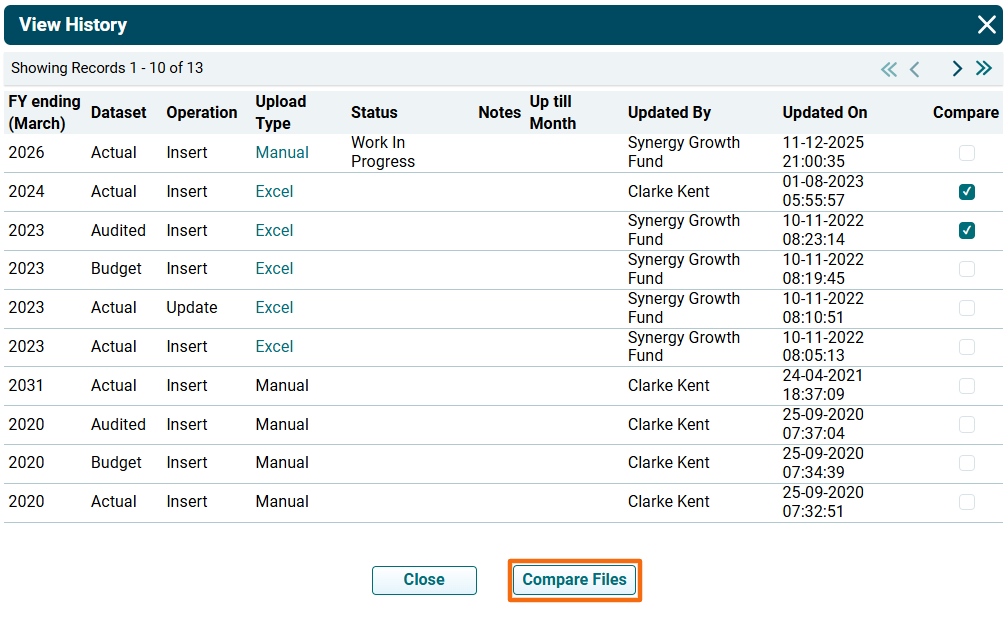This screenshot has width=1005, height=618.
Task: Click the Updated On column header
Action: (824, 113)
